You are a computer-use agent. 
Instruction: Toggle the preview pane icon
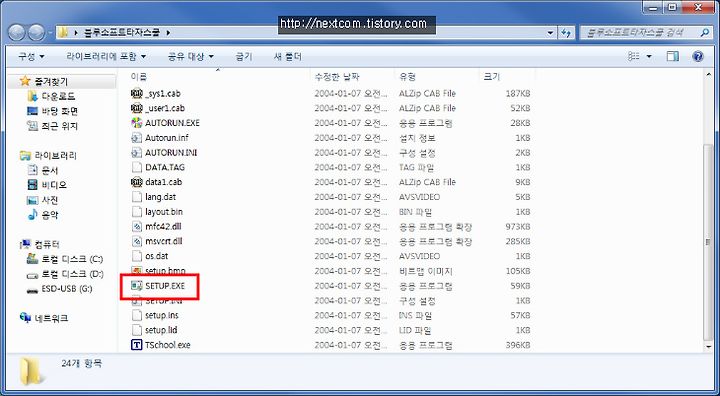click(672, 57)
